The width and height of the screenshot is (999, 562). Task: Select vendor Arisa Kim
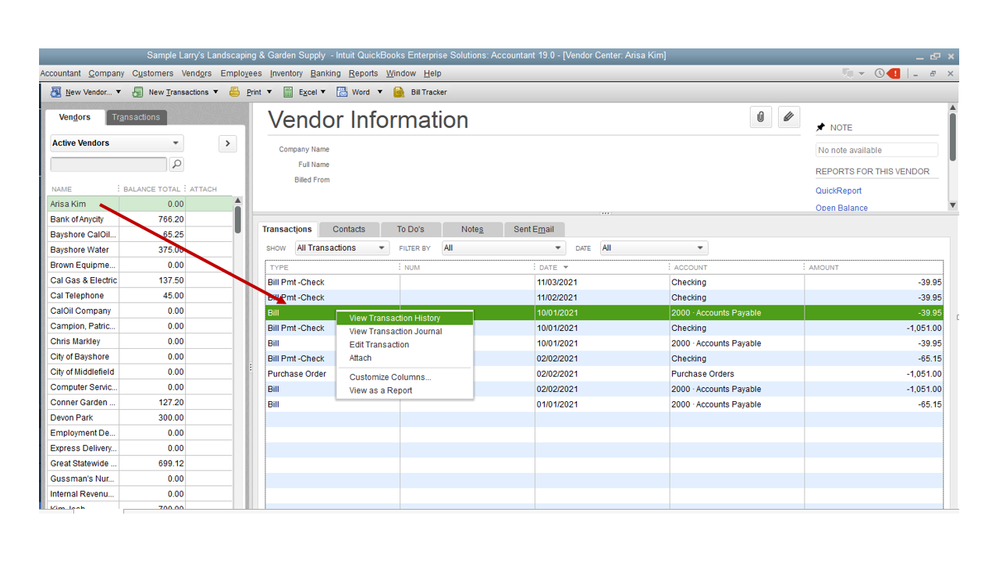coord(140,204)
